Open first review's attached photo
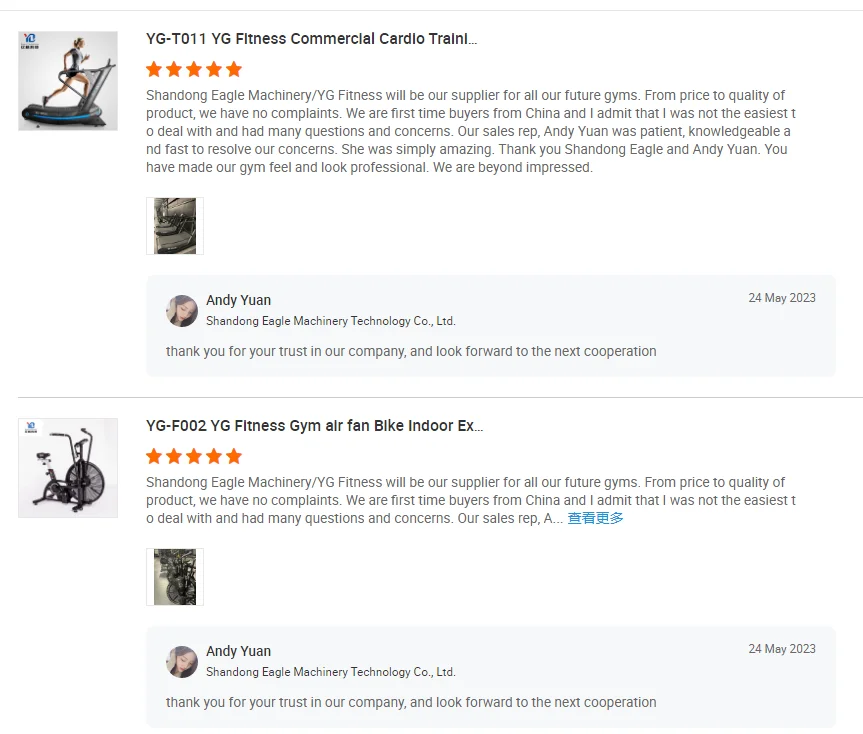The width and height of the screenshot is (863, 734). pyautogui.click(x=175, y=226)
